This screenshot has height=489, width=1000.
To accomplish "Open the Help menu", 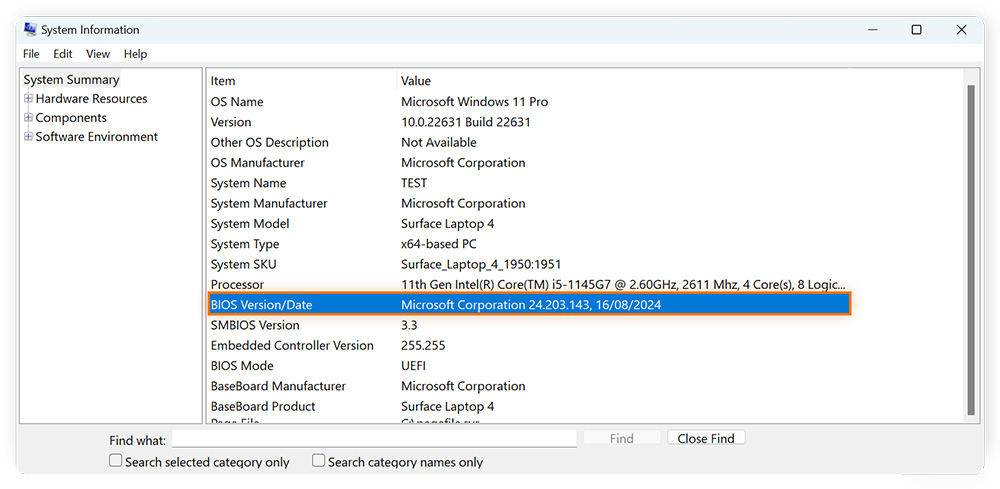I will [135, 54].
